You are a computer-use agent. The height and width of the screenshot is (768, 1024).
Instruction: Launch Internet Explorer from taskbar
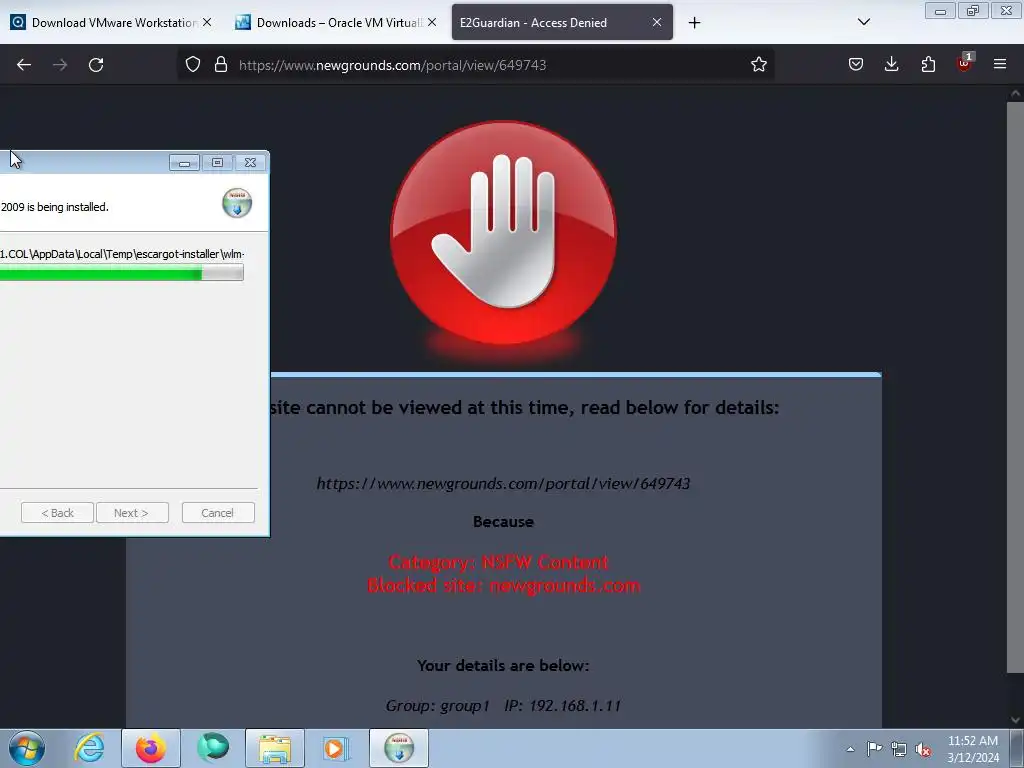click(x=89, y=748)
